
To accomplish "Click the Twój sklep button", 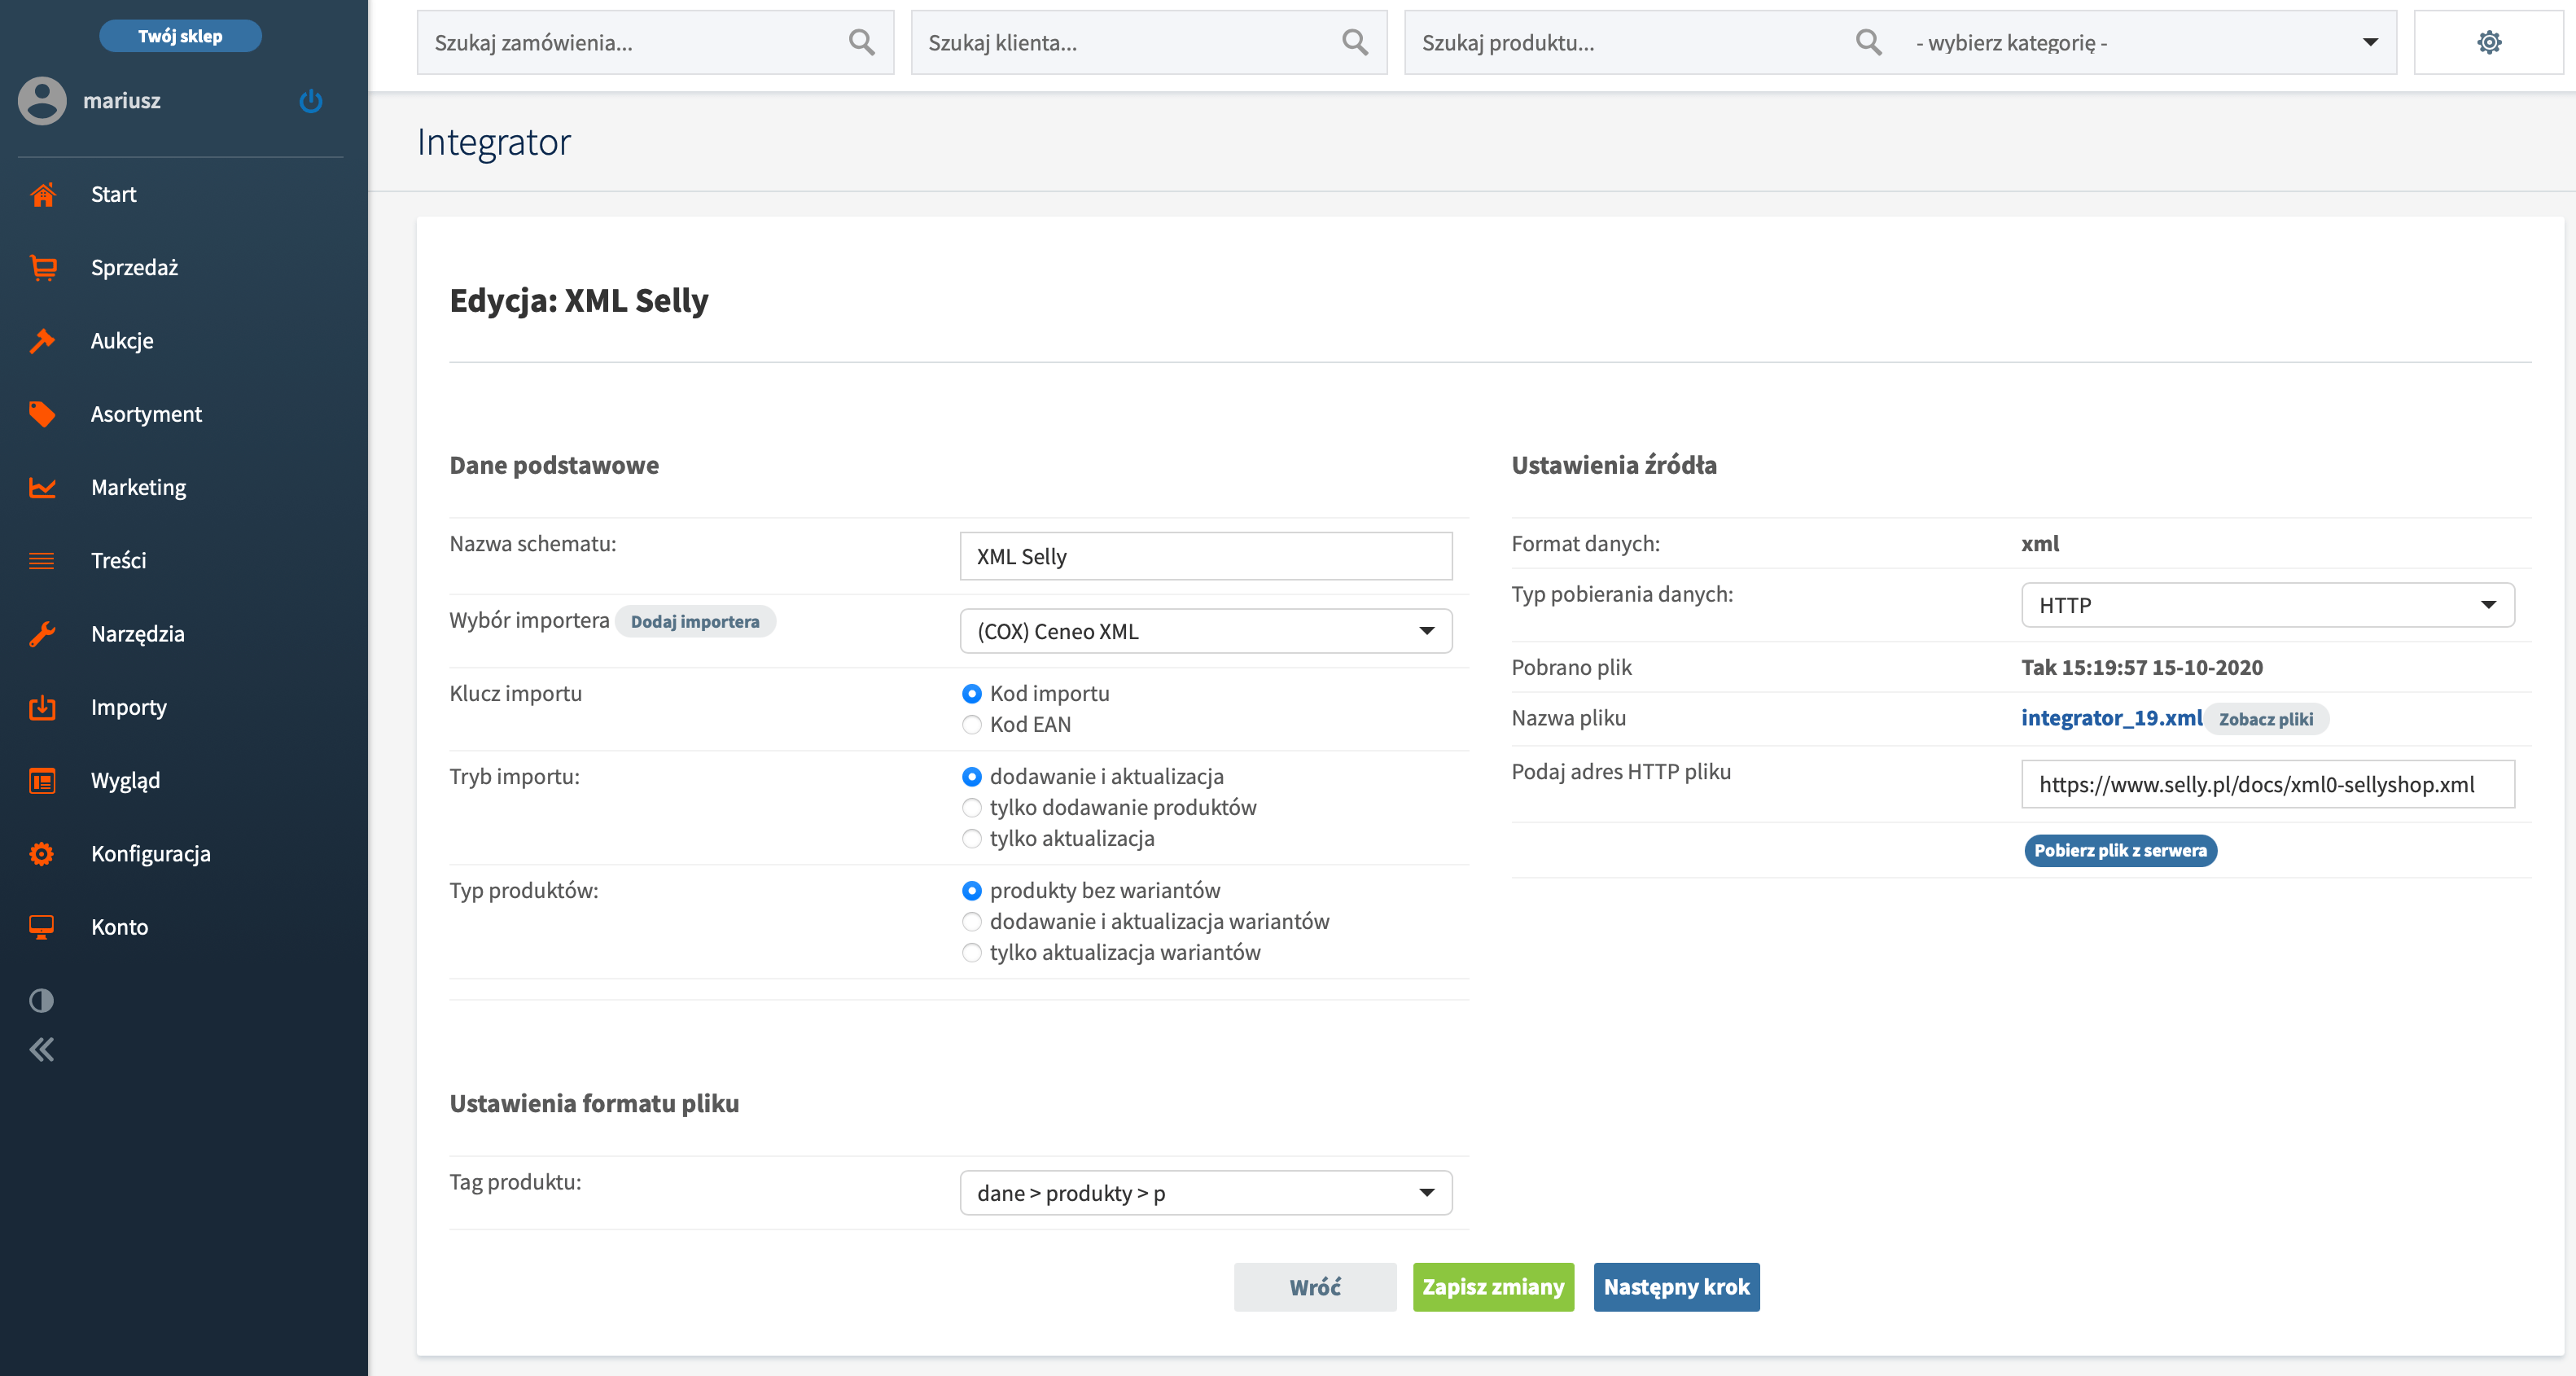I will pos(180,36).
